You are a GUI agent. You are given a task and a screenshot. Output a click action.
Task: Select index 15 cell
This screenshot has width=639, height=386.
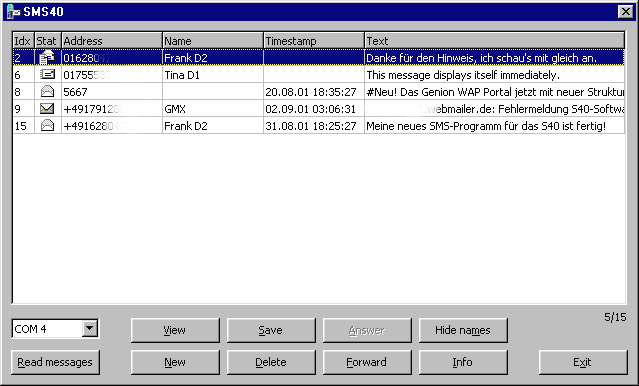23,126
